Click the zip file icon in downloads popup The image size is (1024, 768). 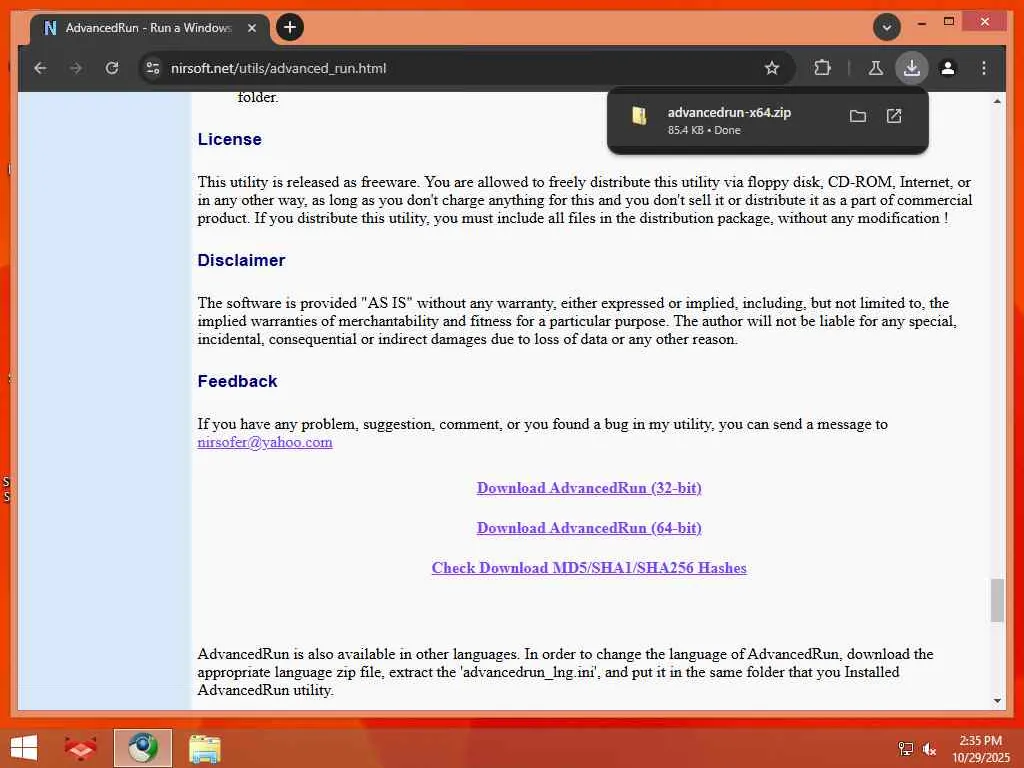pyautogui.click(x=639, y=116)
